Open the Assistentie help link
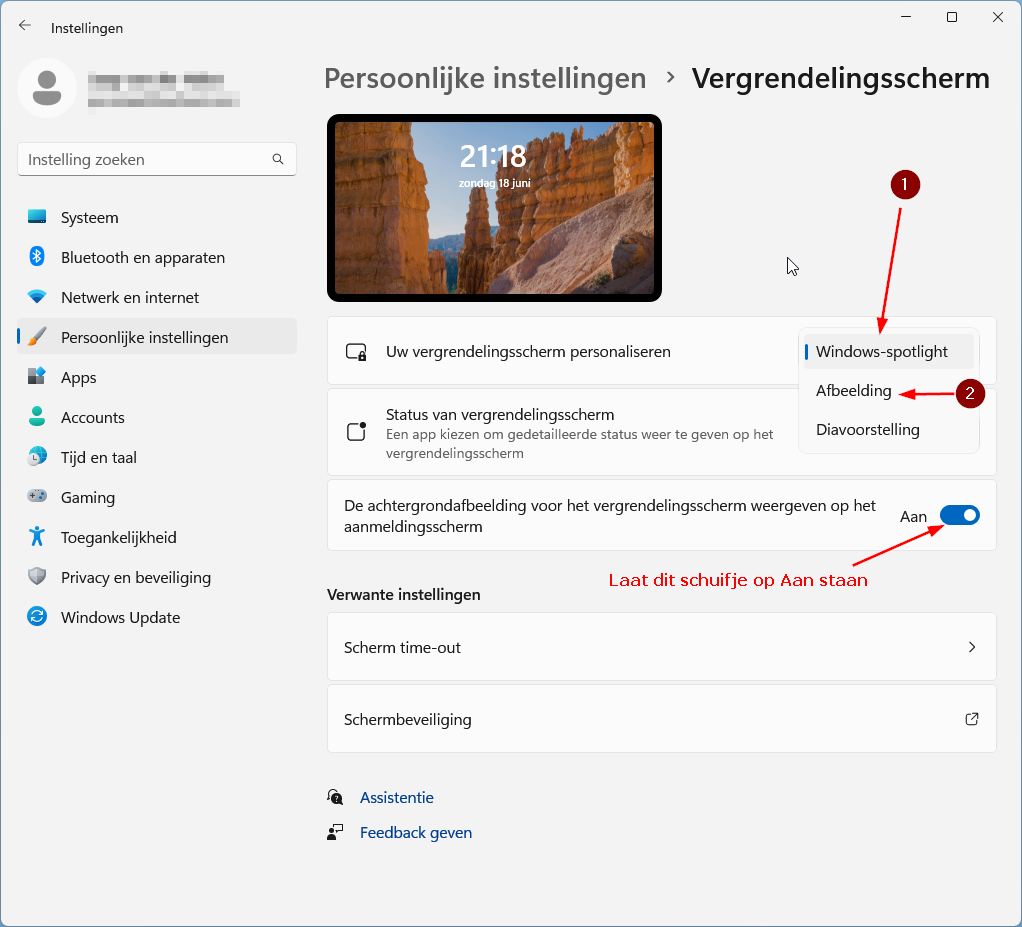Image resolution: width=1022 pixels, height=927 pixels. click(396, 797)
